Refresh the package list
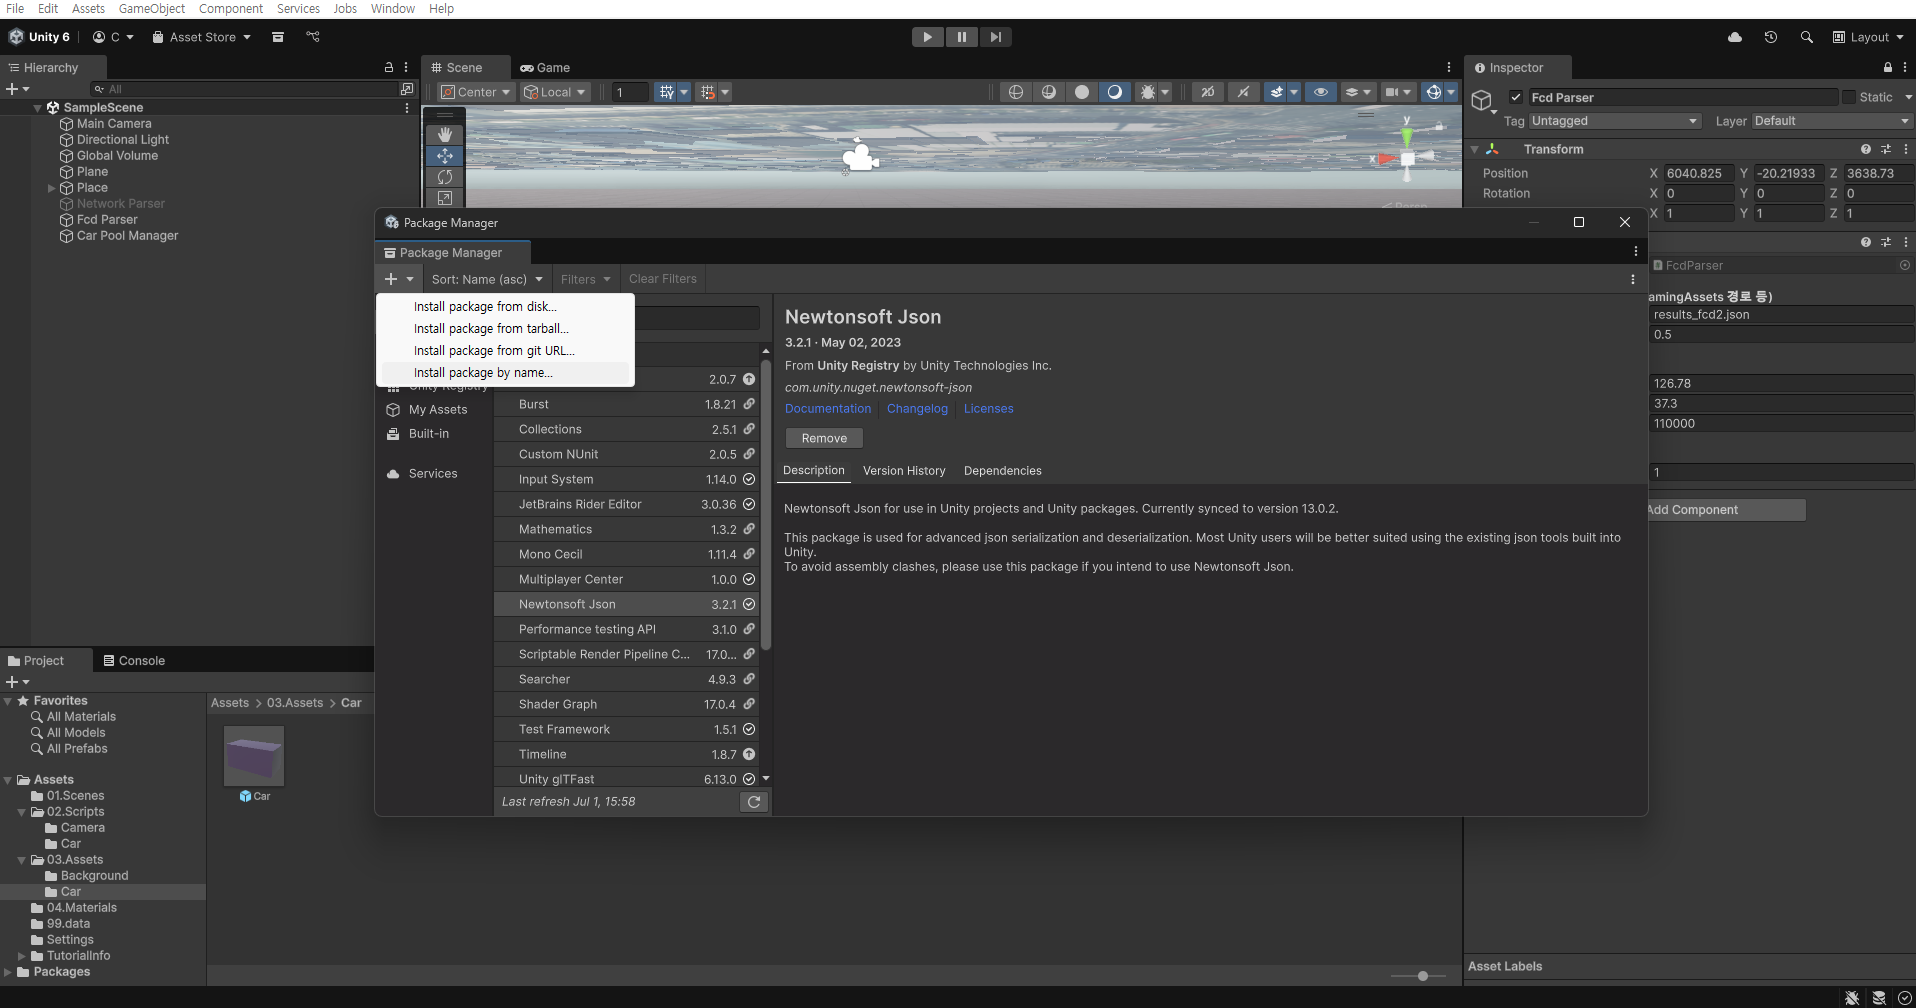The image size is (1916, 1008). (754, 802)
